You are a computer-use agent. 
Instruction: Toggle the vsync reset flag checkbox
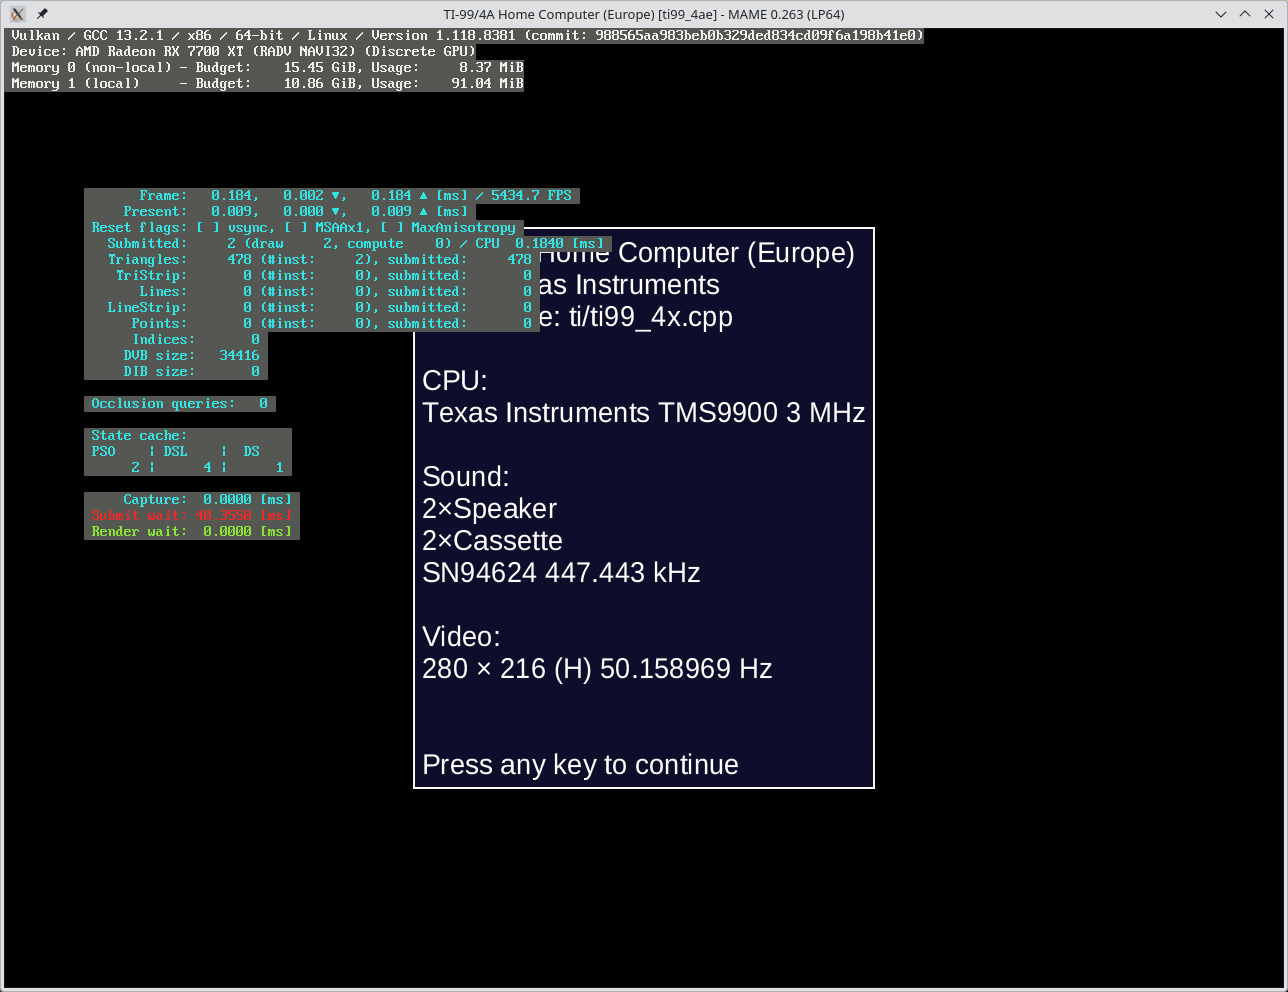click(x=208, y=228)
